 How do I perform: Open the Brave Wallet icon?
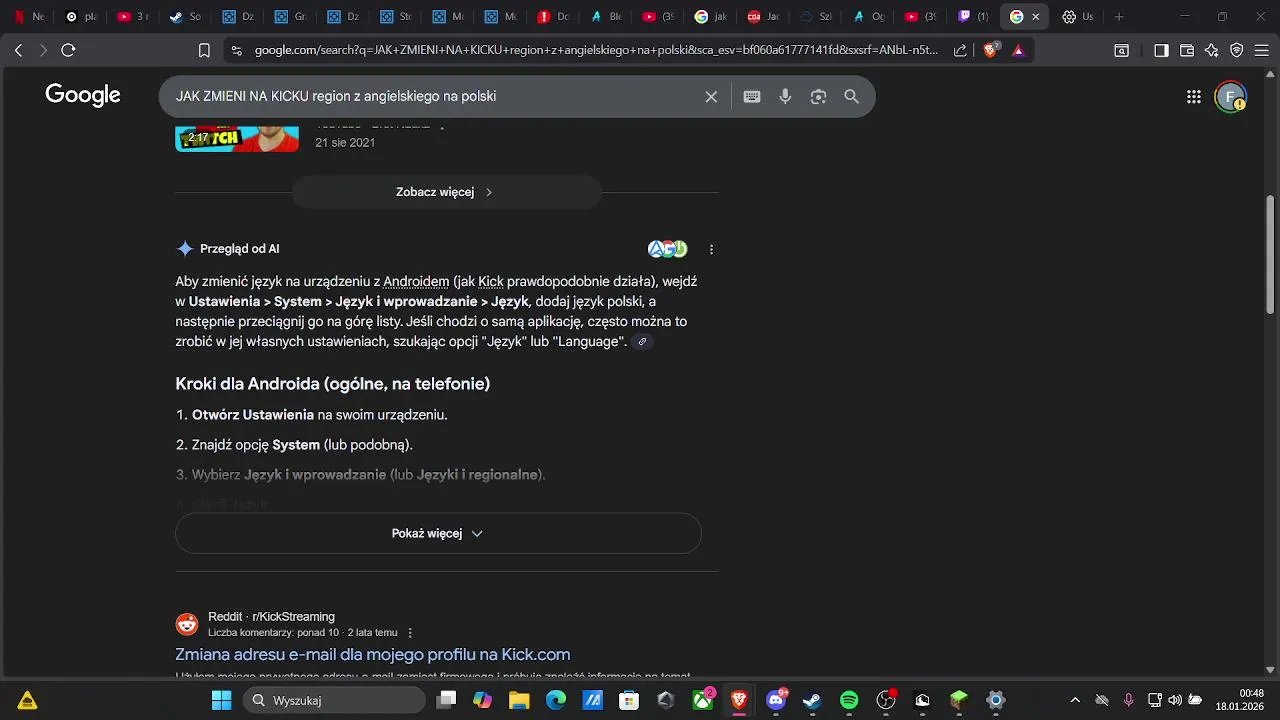tap(1187, 50)
